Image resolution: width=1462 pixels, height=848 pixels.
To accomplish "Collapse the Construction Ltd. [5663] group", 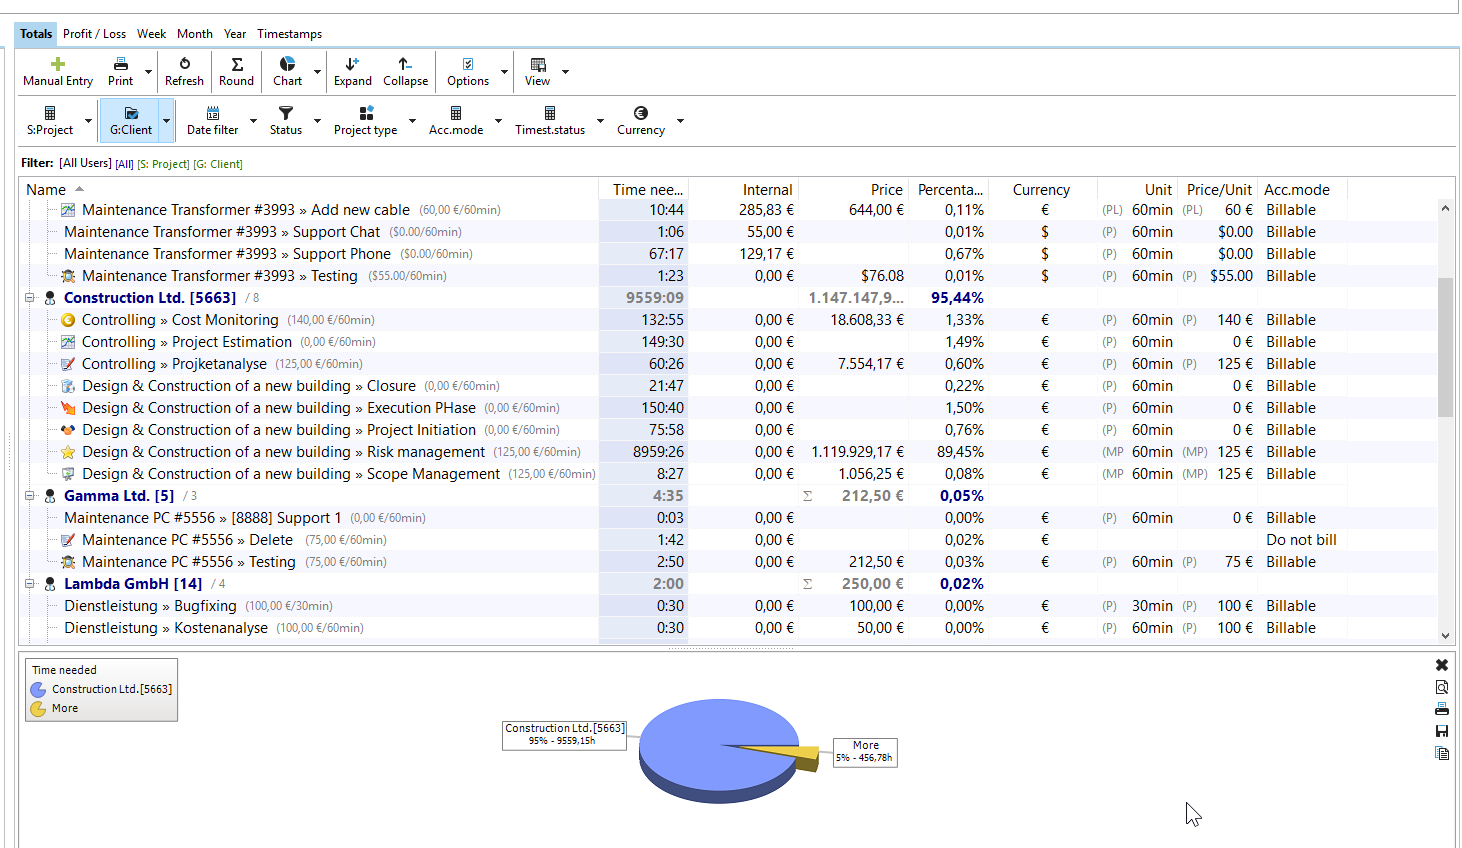I will [30, 298].
